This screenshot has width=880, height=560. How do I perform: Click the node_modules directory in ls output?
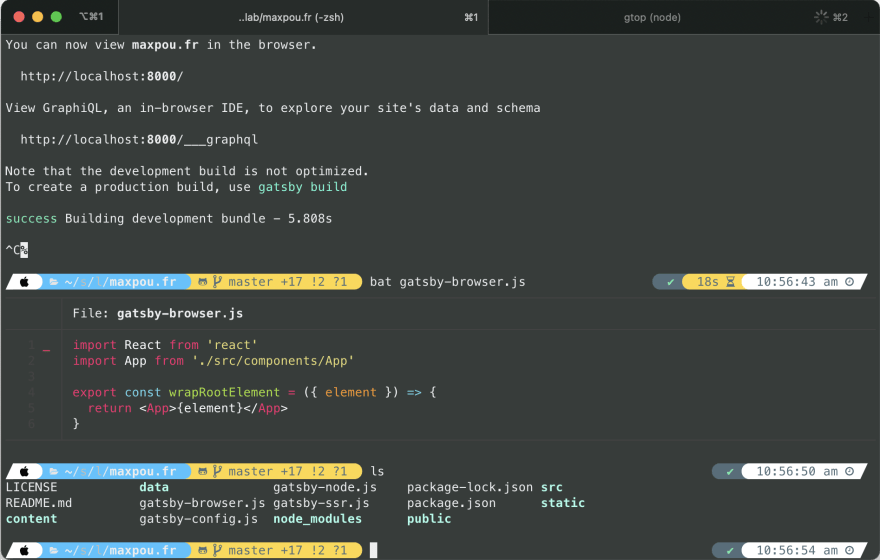(x=318, y=518)
